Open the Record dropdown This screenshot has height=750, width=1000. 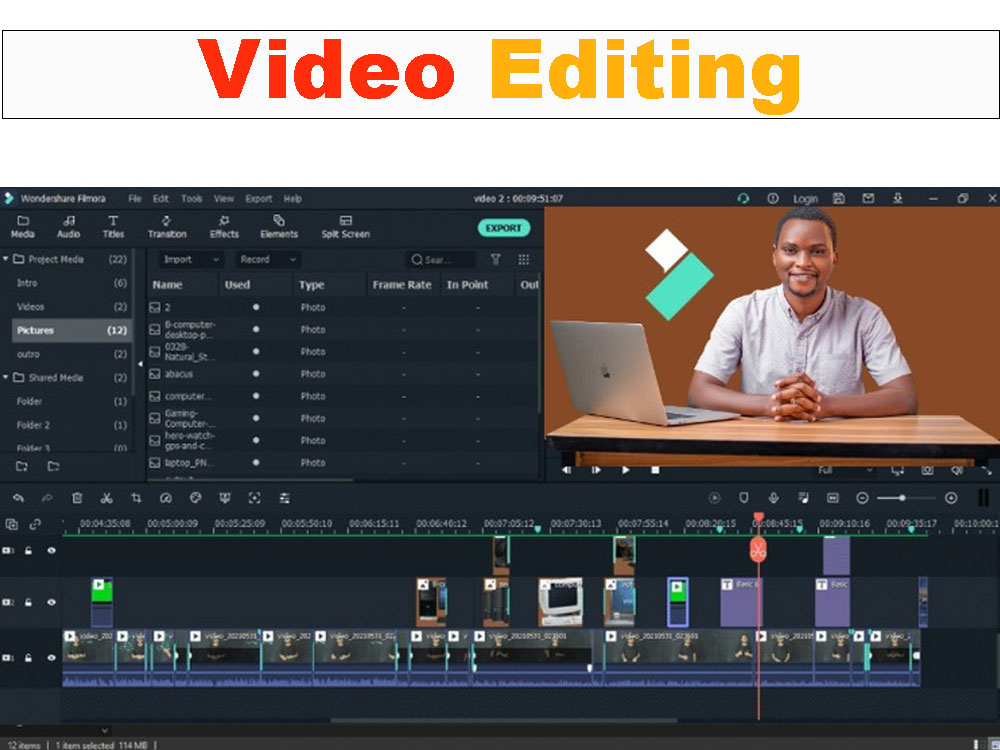pos(267,259)
